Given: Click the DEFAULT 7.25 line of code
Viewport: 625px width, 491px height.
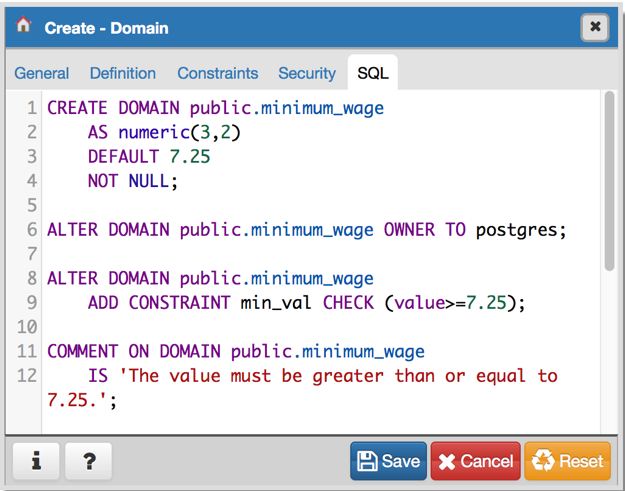Looking at the screenshot, I should pyautogui.click(x=148, y=157).
